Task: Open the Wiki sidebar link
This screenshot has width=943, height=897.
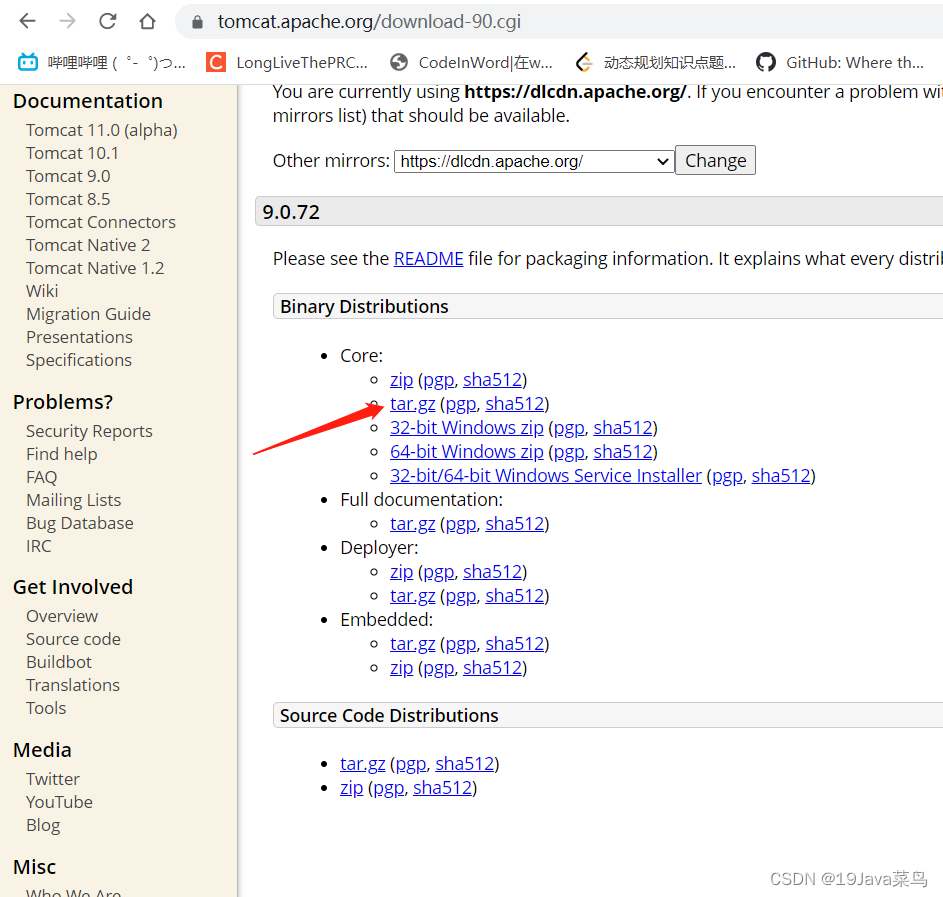Action: (42, 291)
